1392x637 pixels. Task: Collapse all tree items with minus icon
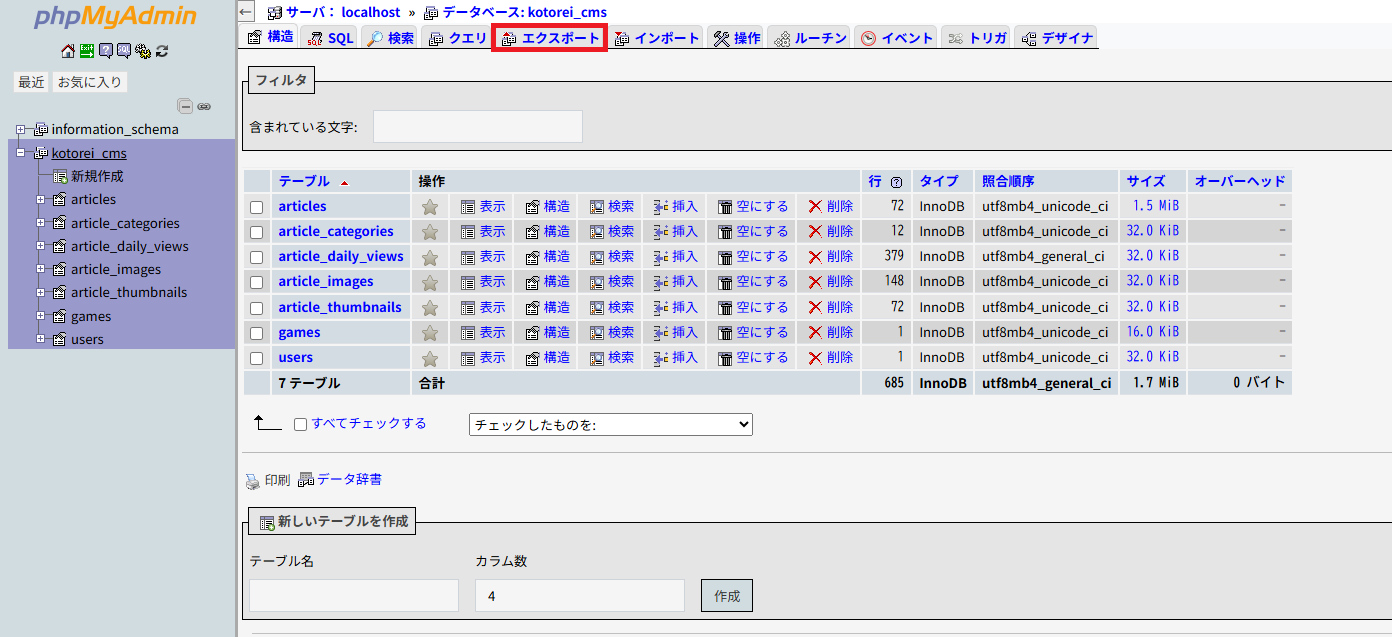(185, 106)
